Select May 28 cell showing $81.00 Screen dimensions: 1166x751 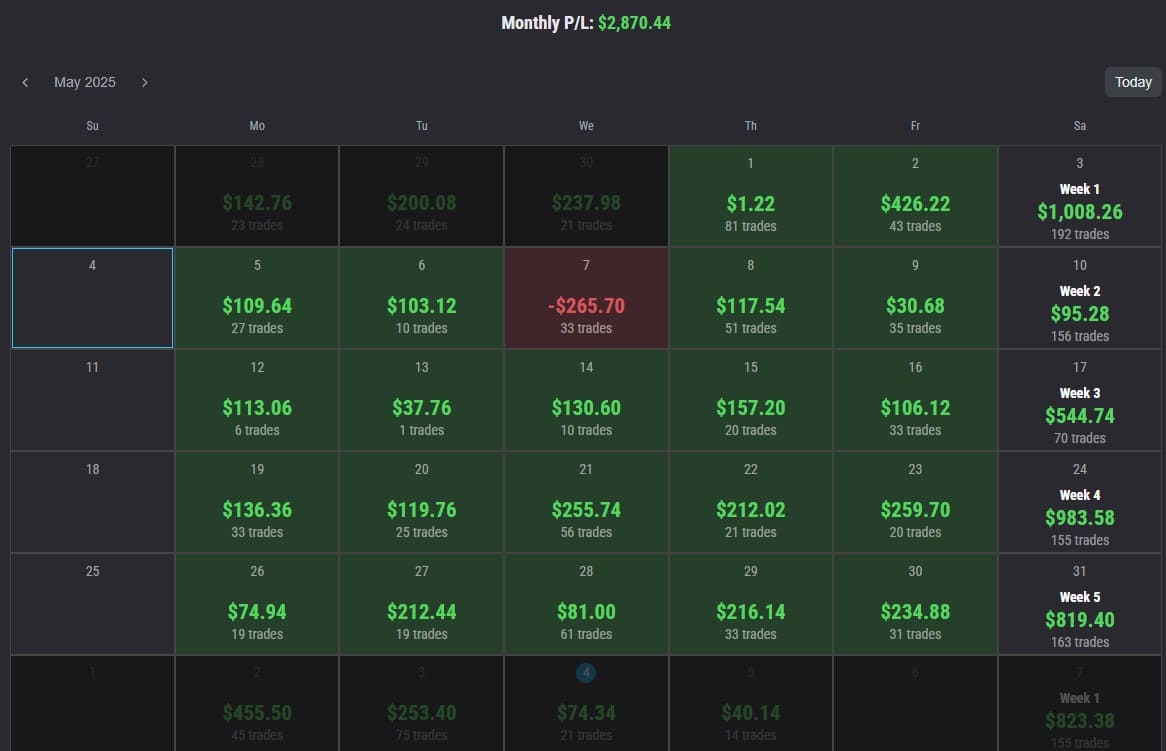(586, 604)
